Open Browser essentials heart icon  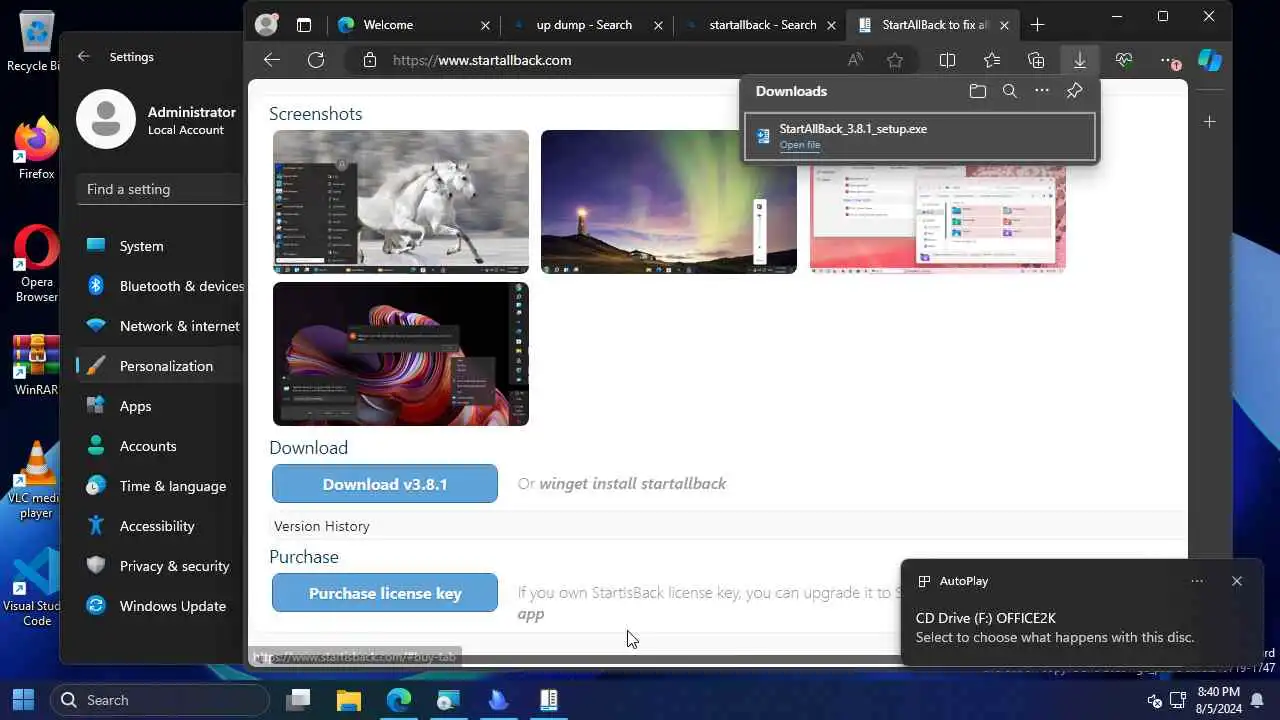tap(1123, 60)
